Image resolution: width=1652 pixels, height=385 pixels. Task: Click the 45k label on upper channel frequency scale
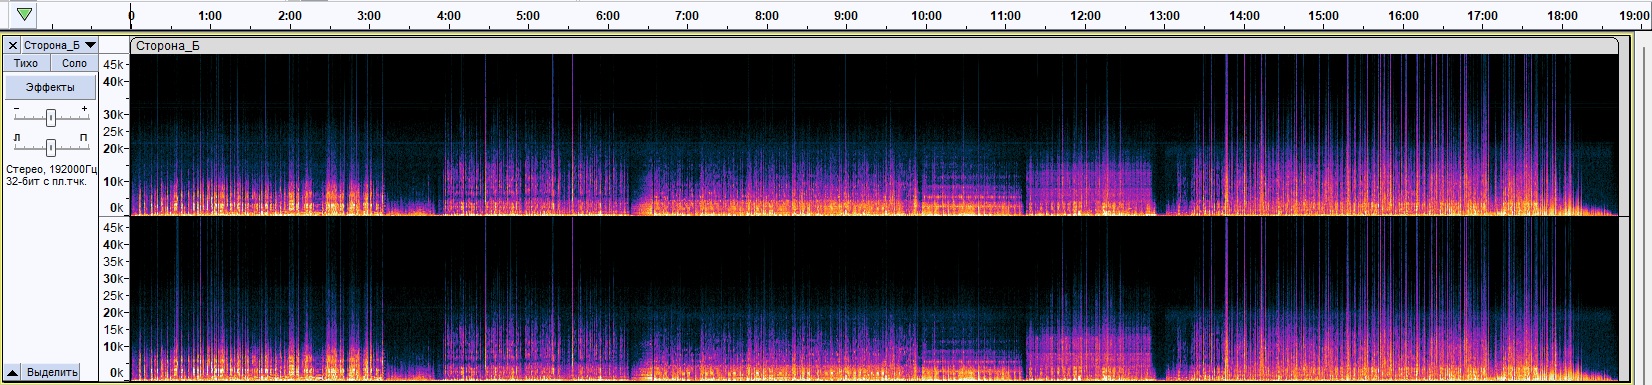click(114, 65)
